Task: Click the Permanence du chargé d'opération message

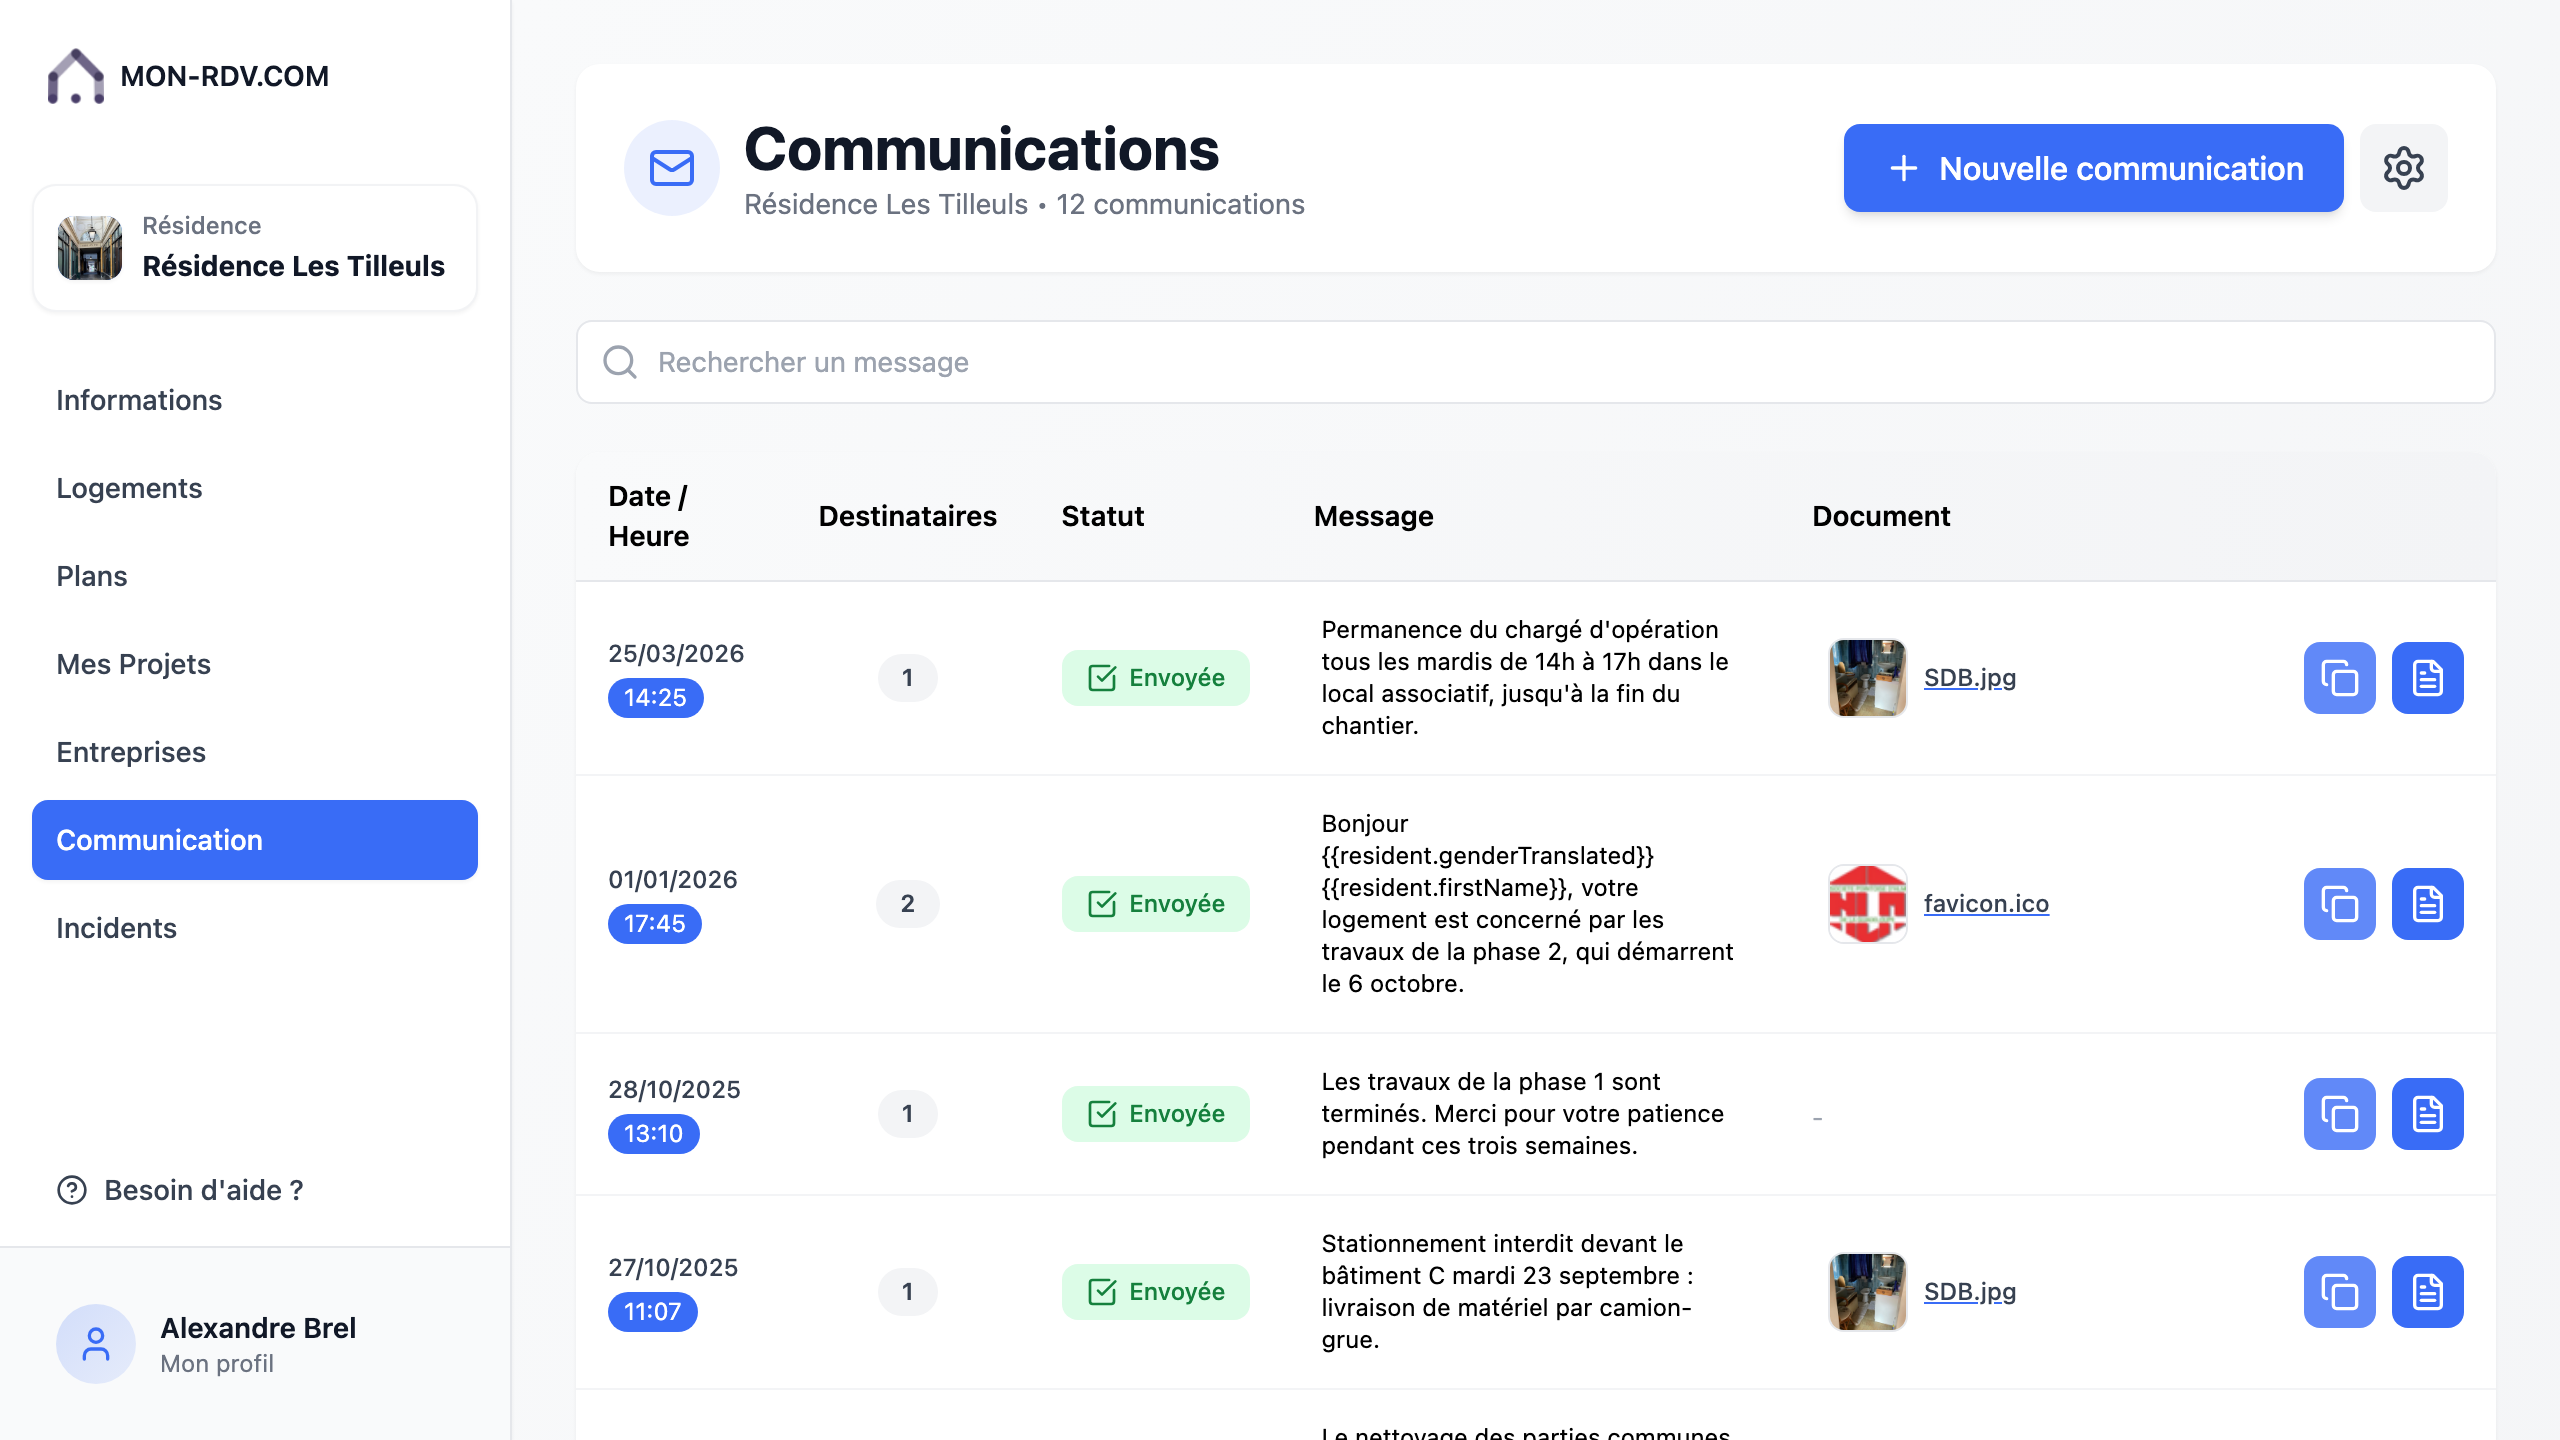Action: point(1525,678)
